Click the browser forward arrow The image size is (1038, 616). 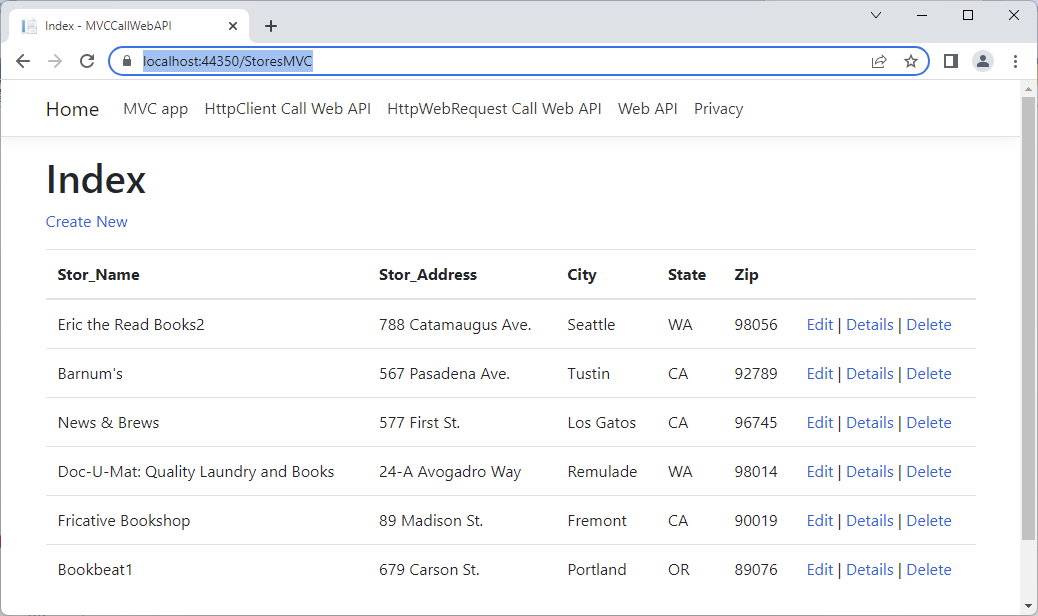point(55,61)
